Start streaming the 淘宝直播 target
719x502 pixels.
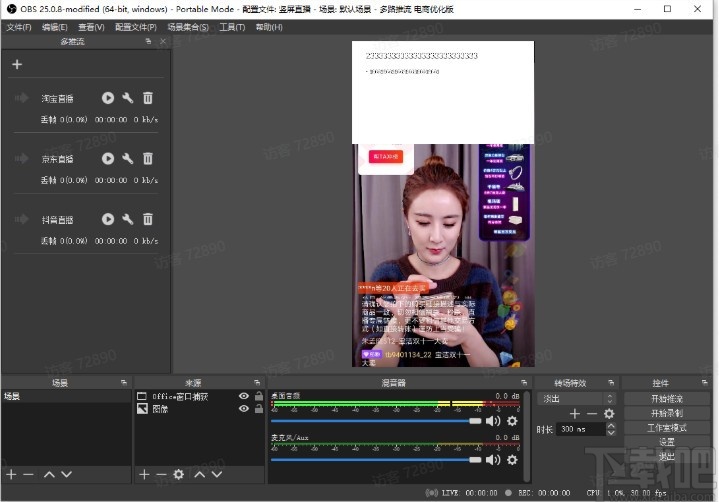(x=108, y=98)
